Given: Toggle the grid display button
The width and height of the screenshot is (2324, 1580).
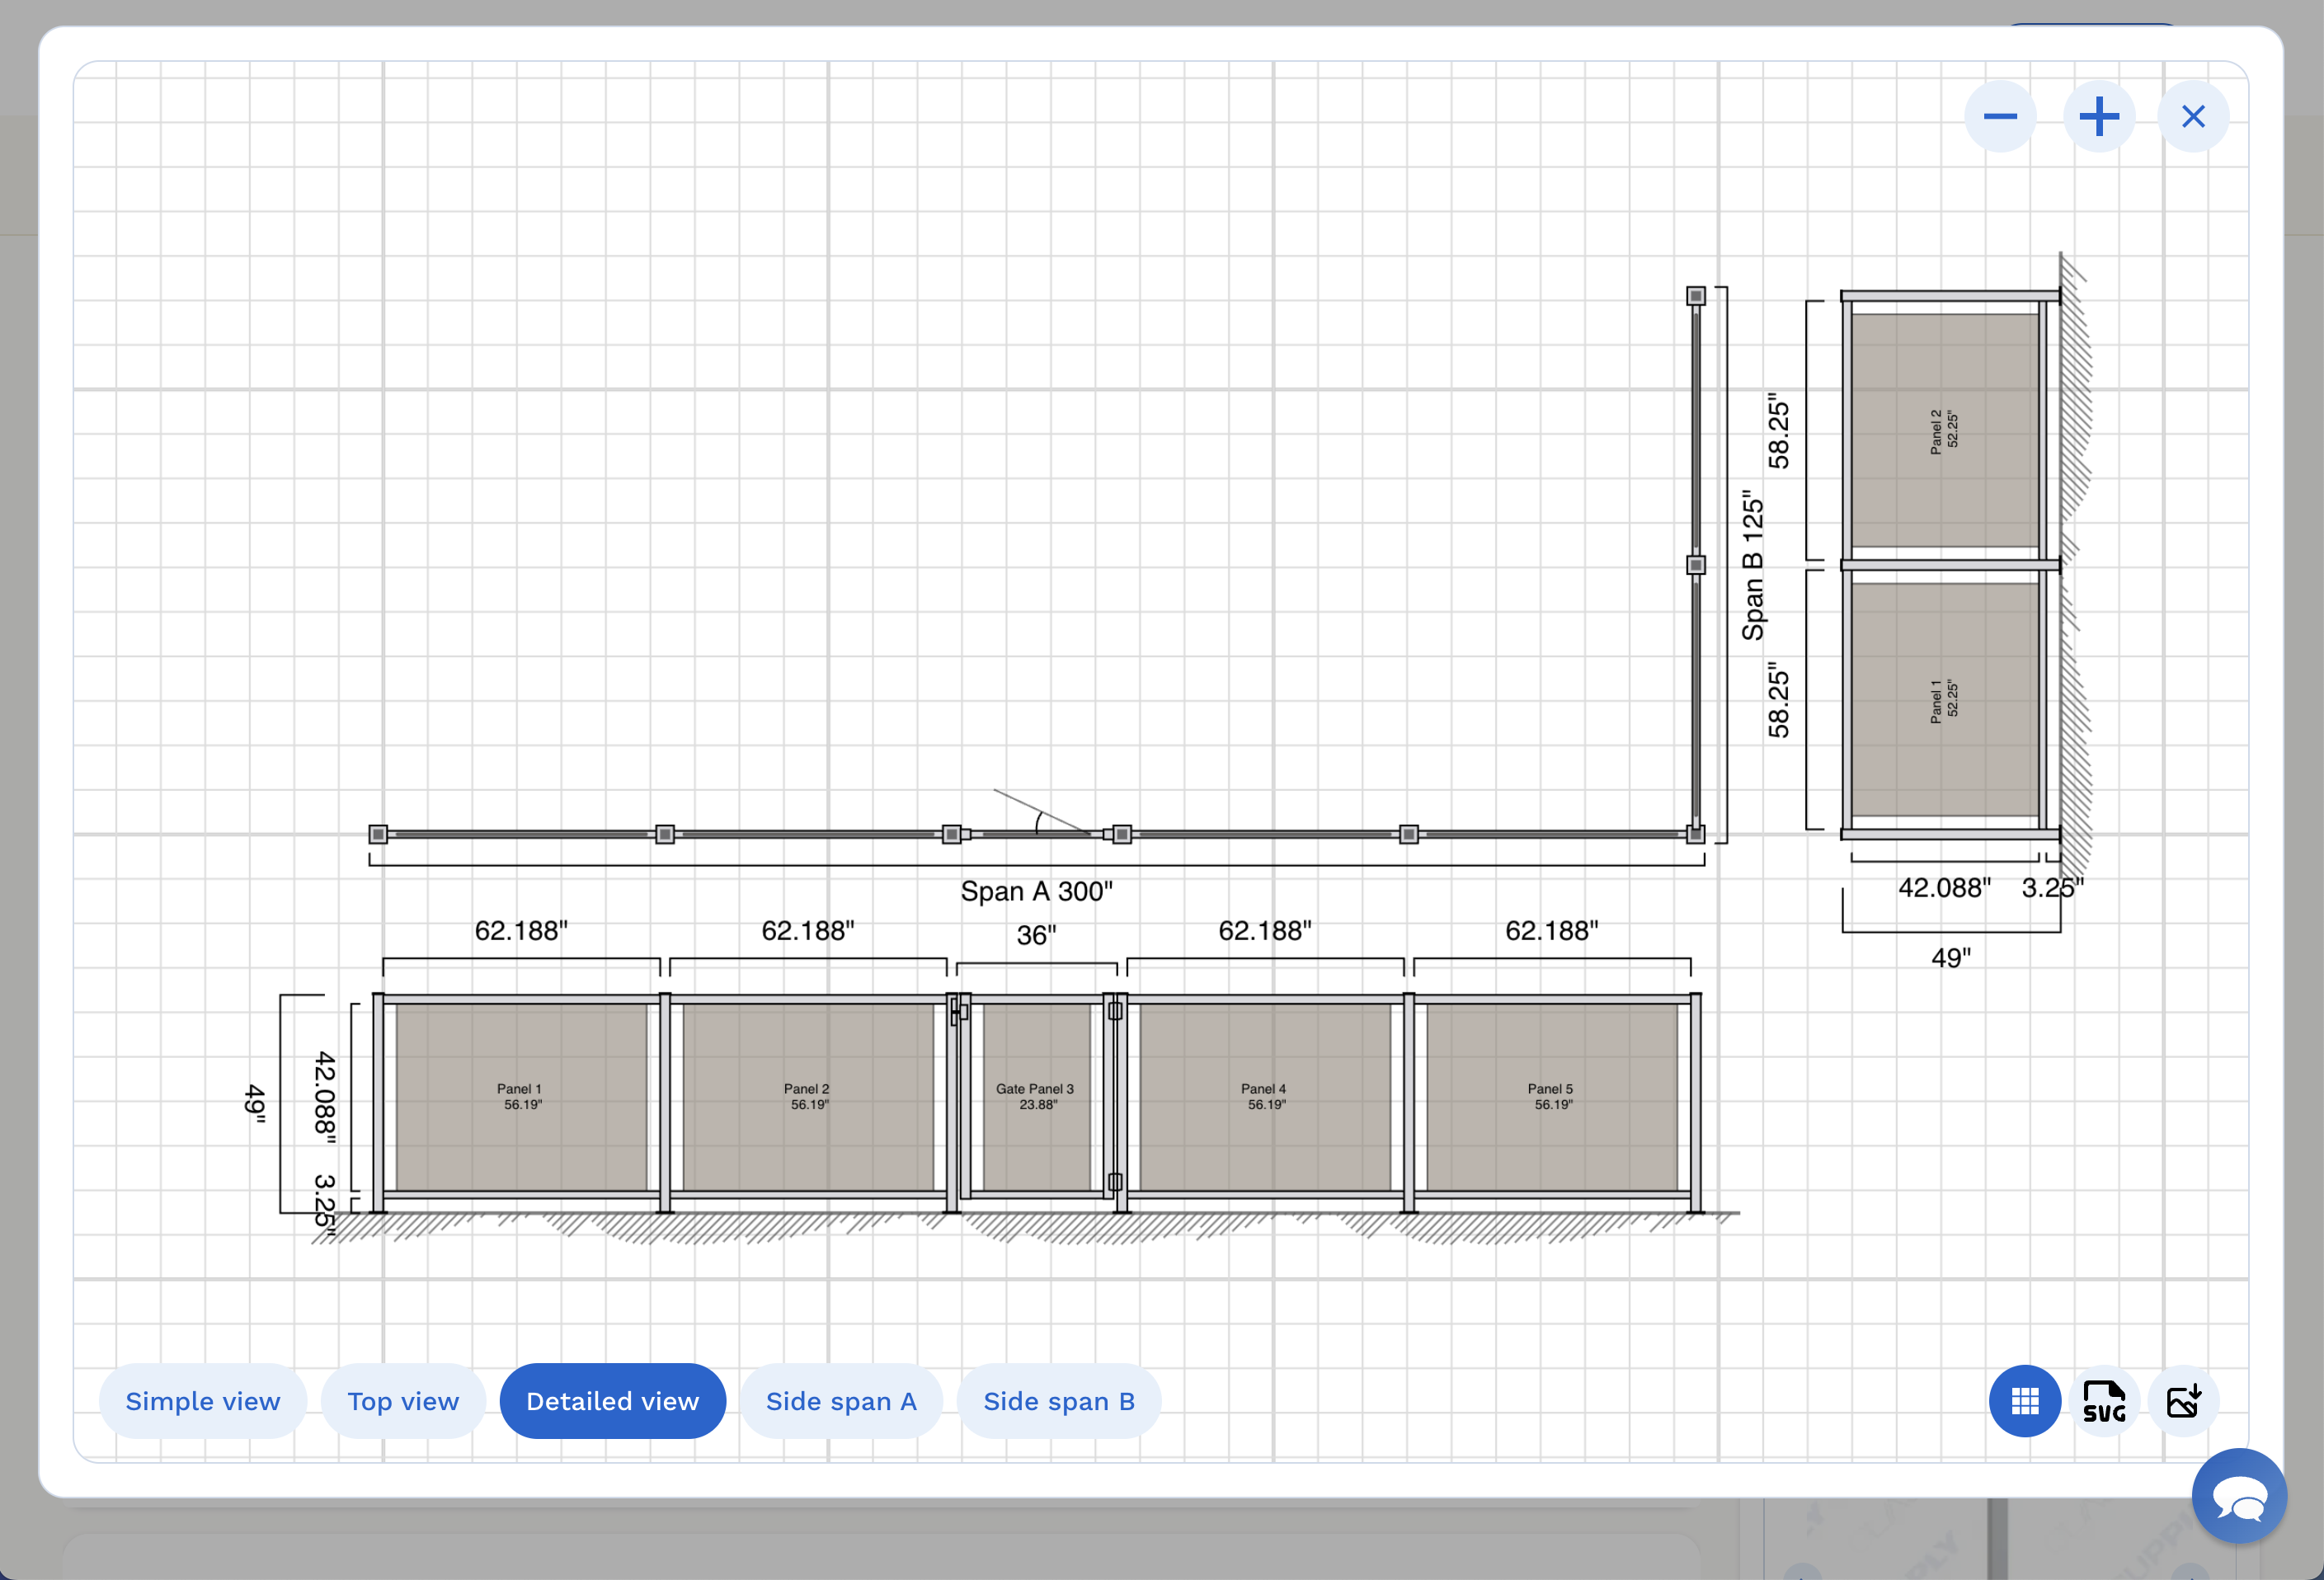Looking at the screenshot, I should [x=2025, y=1401].
